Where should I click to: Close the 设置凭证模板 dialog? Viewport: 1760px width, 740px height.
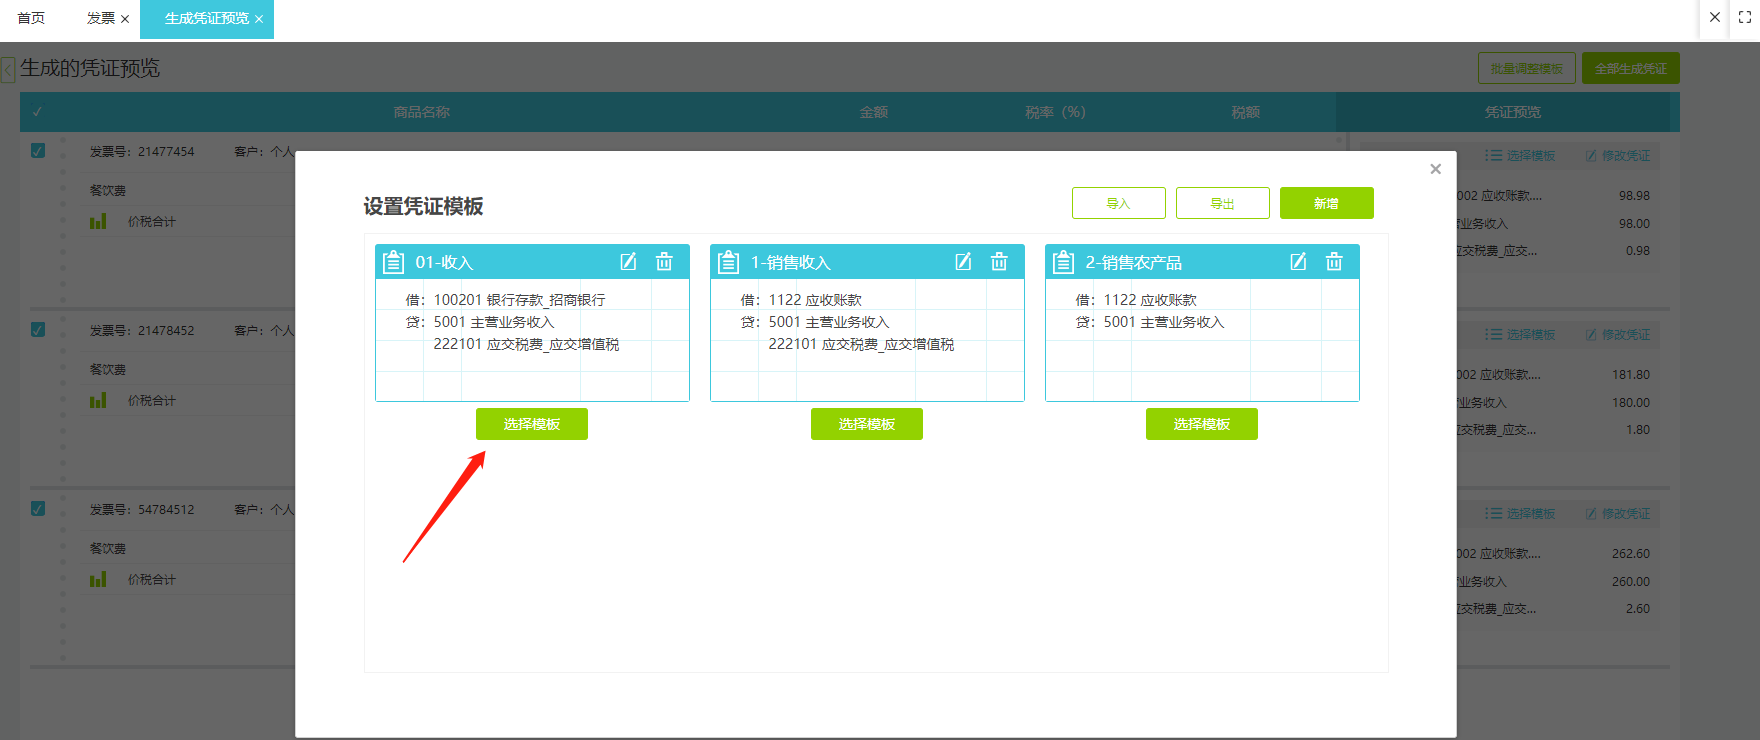pos(1435,169)
